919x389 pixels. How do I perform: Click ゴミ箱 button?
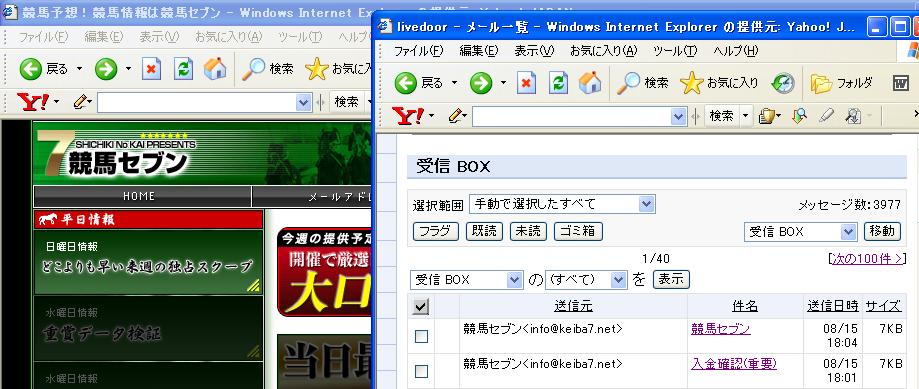(x=578, y=231)
